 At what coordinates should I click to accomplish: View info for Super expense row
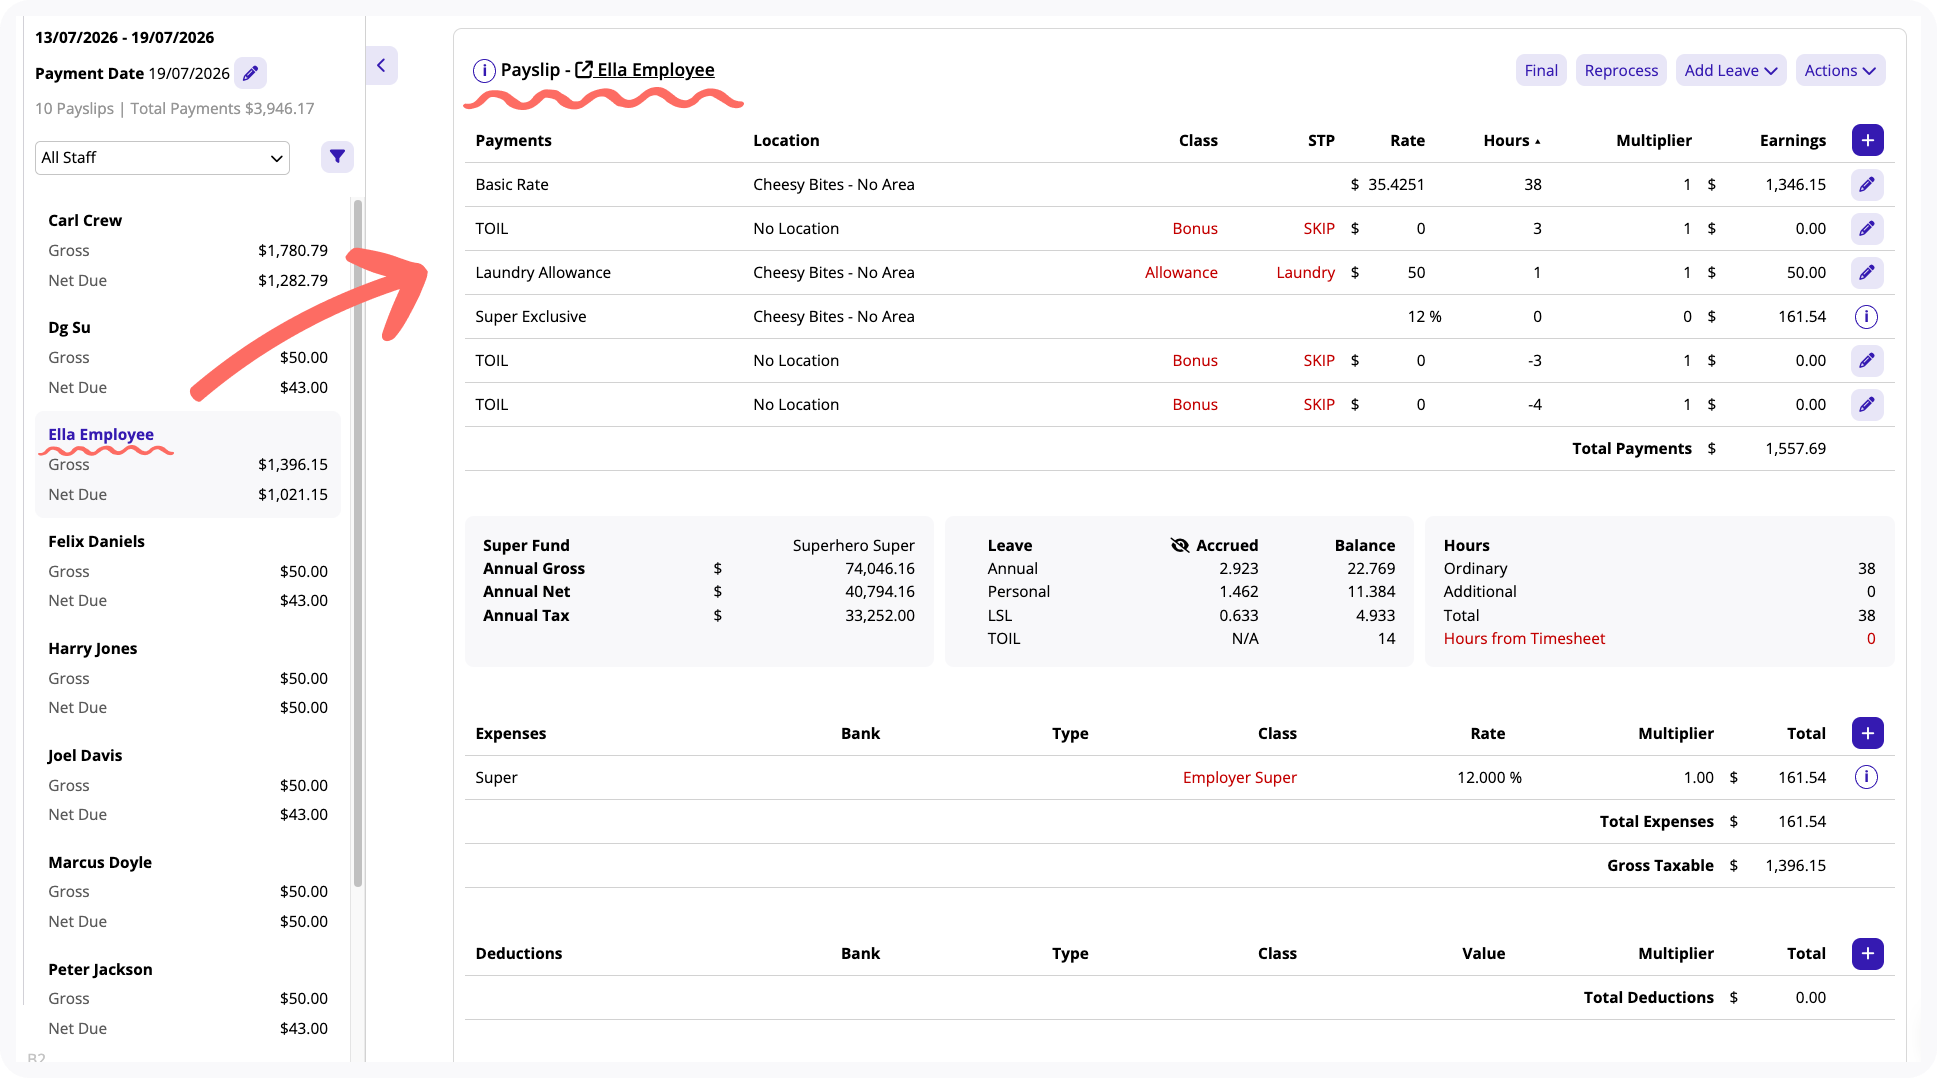[x=1866, y=777]
